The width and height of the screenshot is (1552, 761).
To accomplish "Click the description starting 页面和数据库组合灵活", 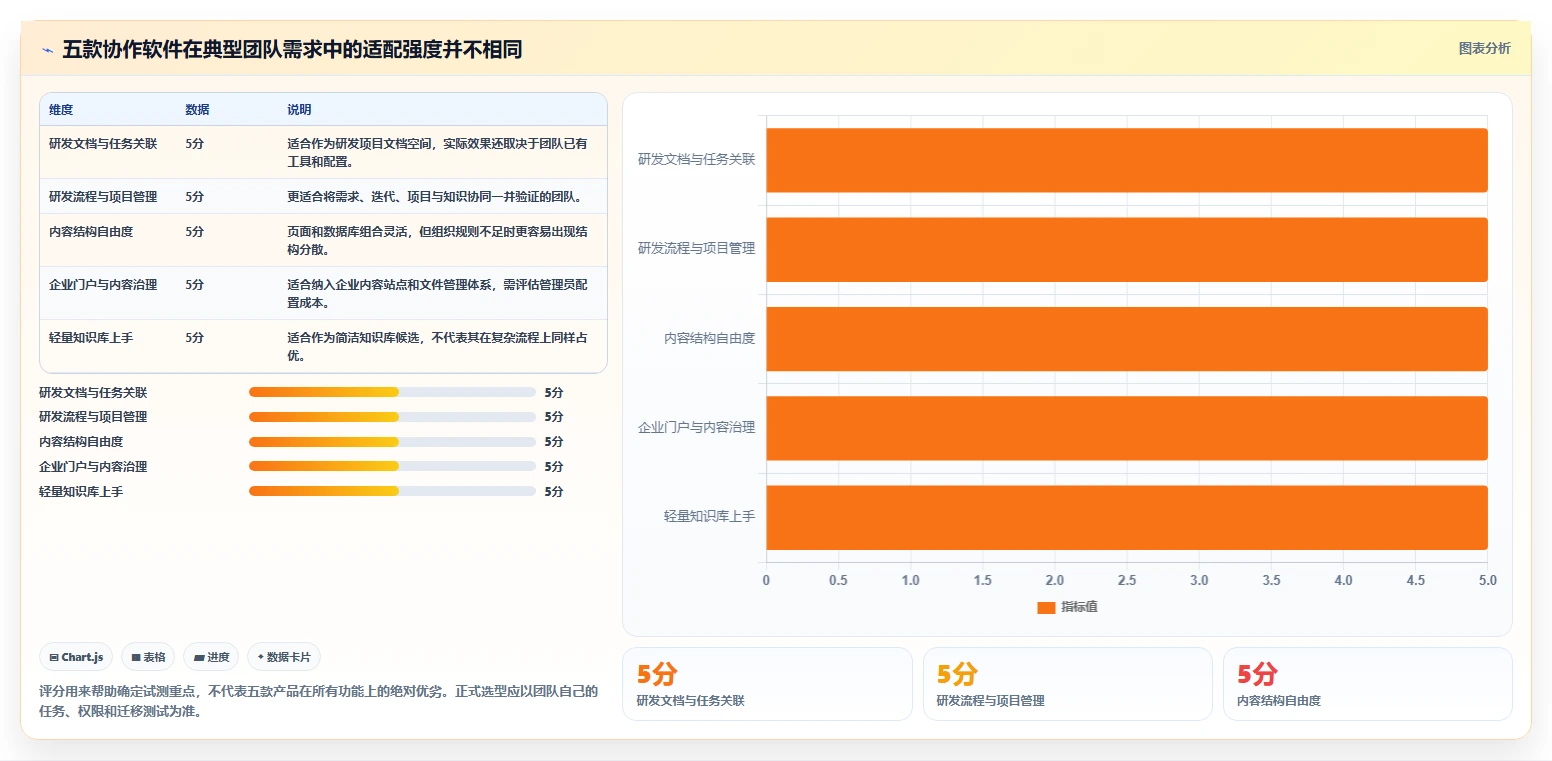I will 438,240.
